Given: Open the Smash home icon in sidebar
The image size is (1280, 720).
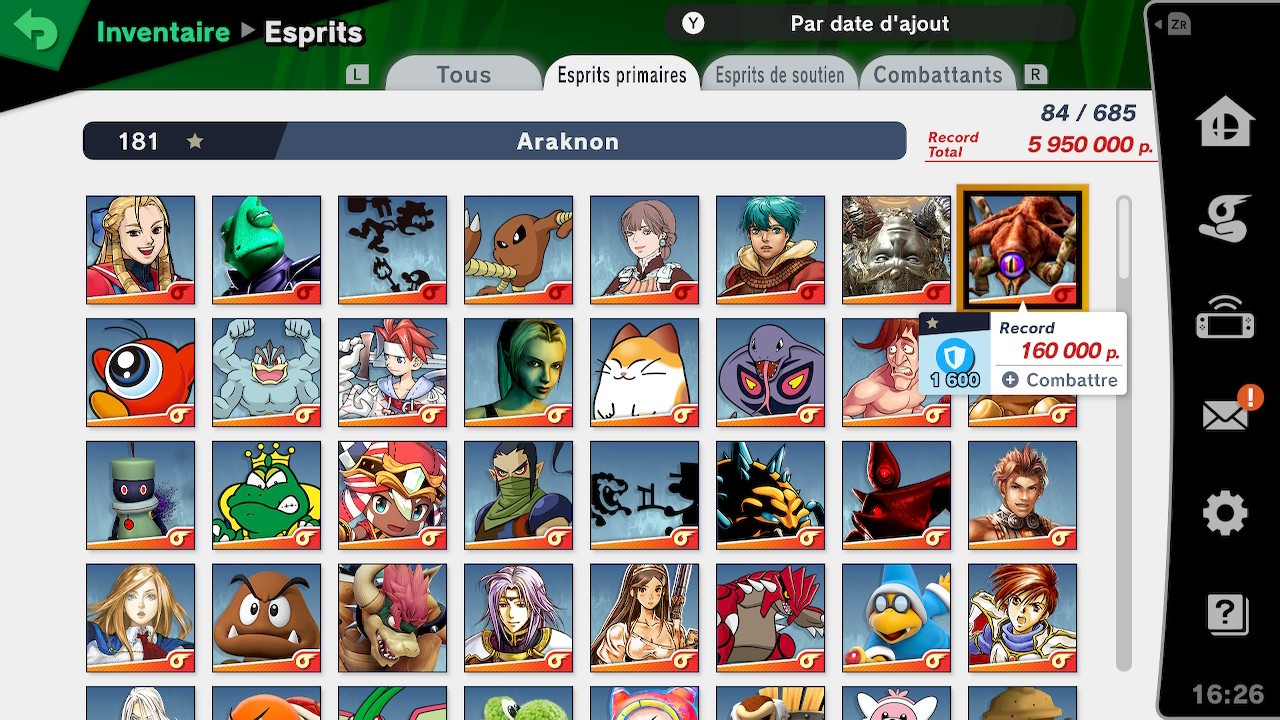Looking at the screenshot, I should (1225, 123).
